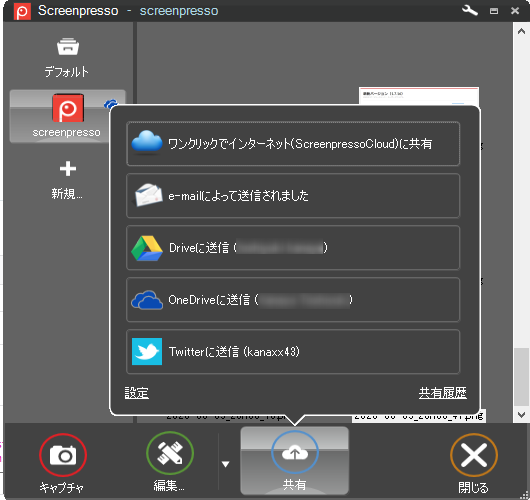Expand the dropdown arrow next to 編集
Viewport: 530px width, 500px height.
pos(225,464)
